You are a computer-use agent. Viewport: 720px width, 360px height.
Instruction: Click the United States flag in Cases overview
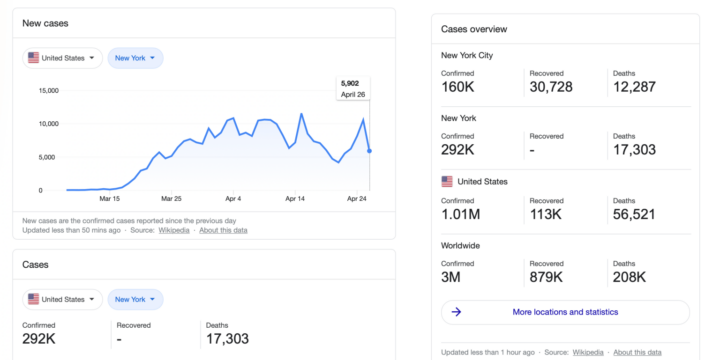pos(447,182)
